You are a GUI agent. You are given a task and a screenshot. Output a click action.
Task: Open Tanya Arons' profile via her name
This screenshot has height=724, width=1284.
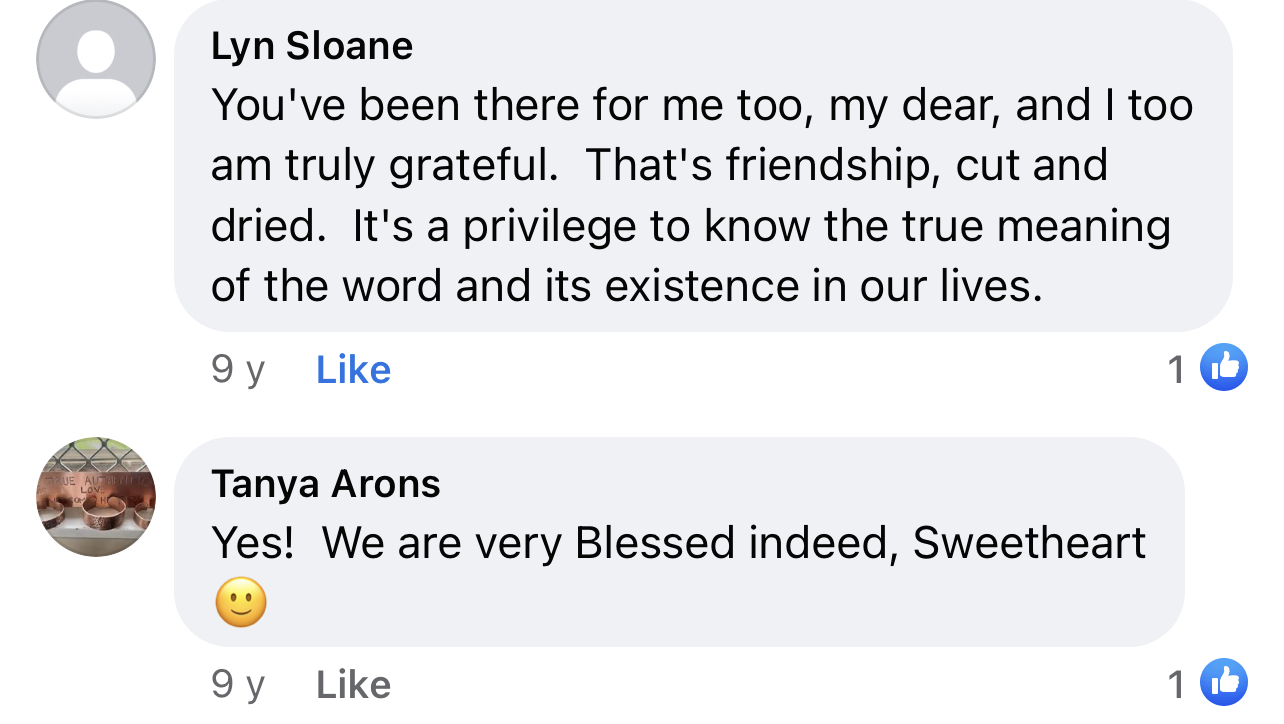326,484
